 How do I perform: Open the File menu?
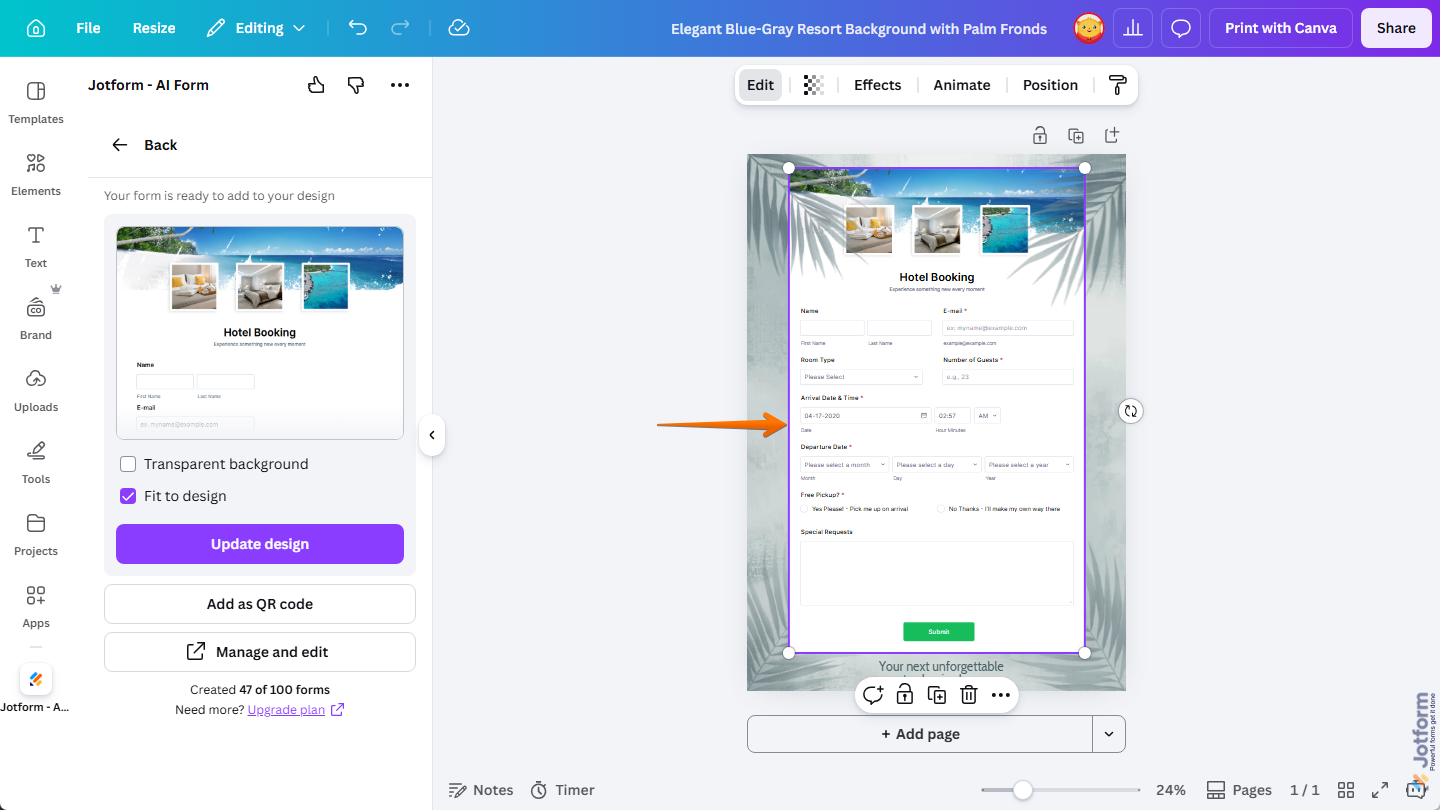(88, 28)
